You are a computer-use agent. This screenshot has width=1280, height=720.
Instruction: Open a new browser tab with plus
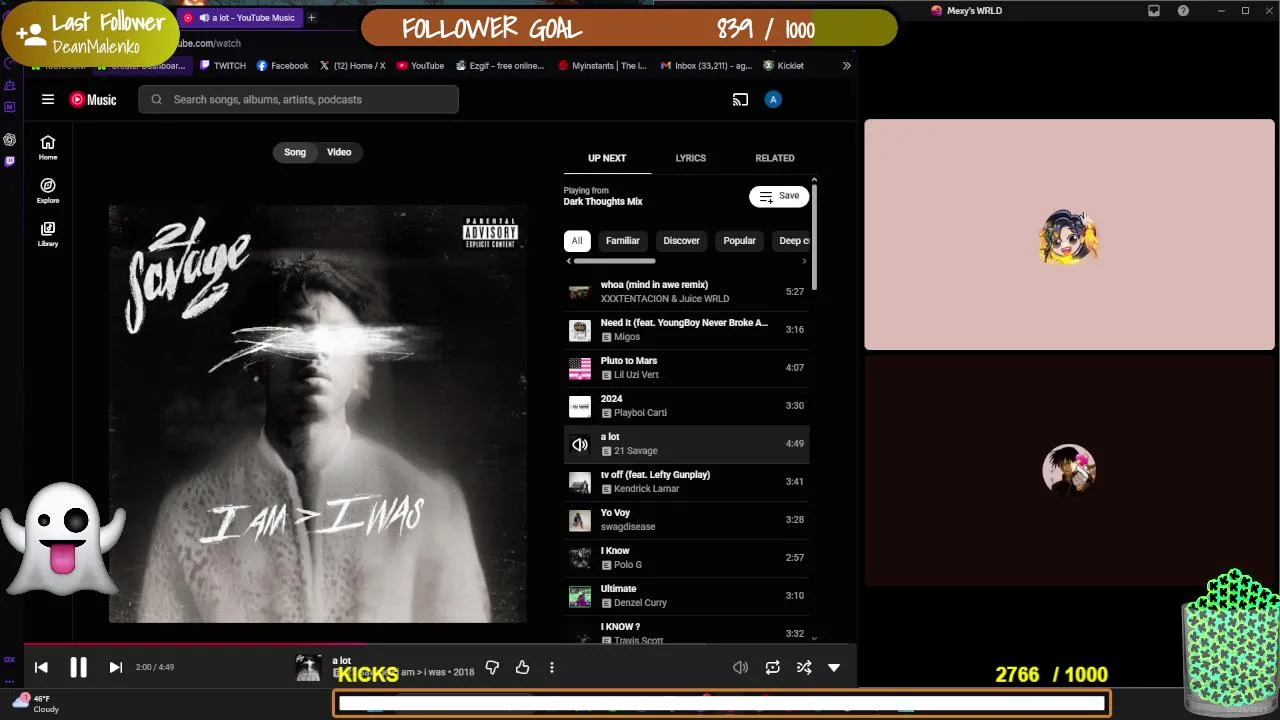(x=311, y=17)
